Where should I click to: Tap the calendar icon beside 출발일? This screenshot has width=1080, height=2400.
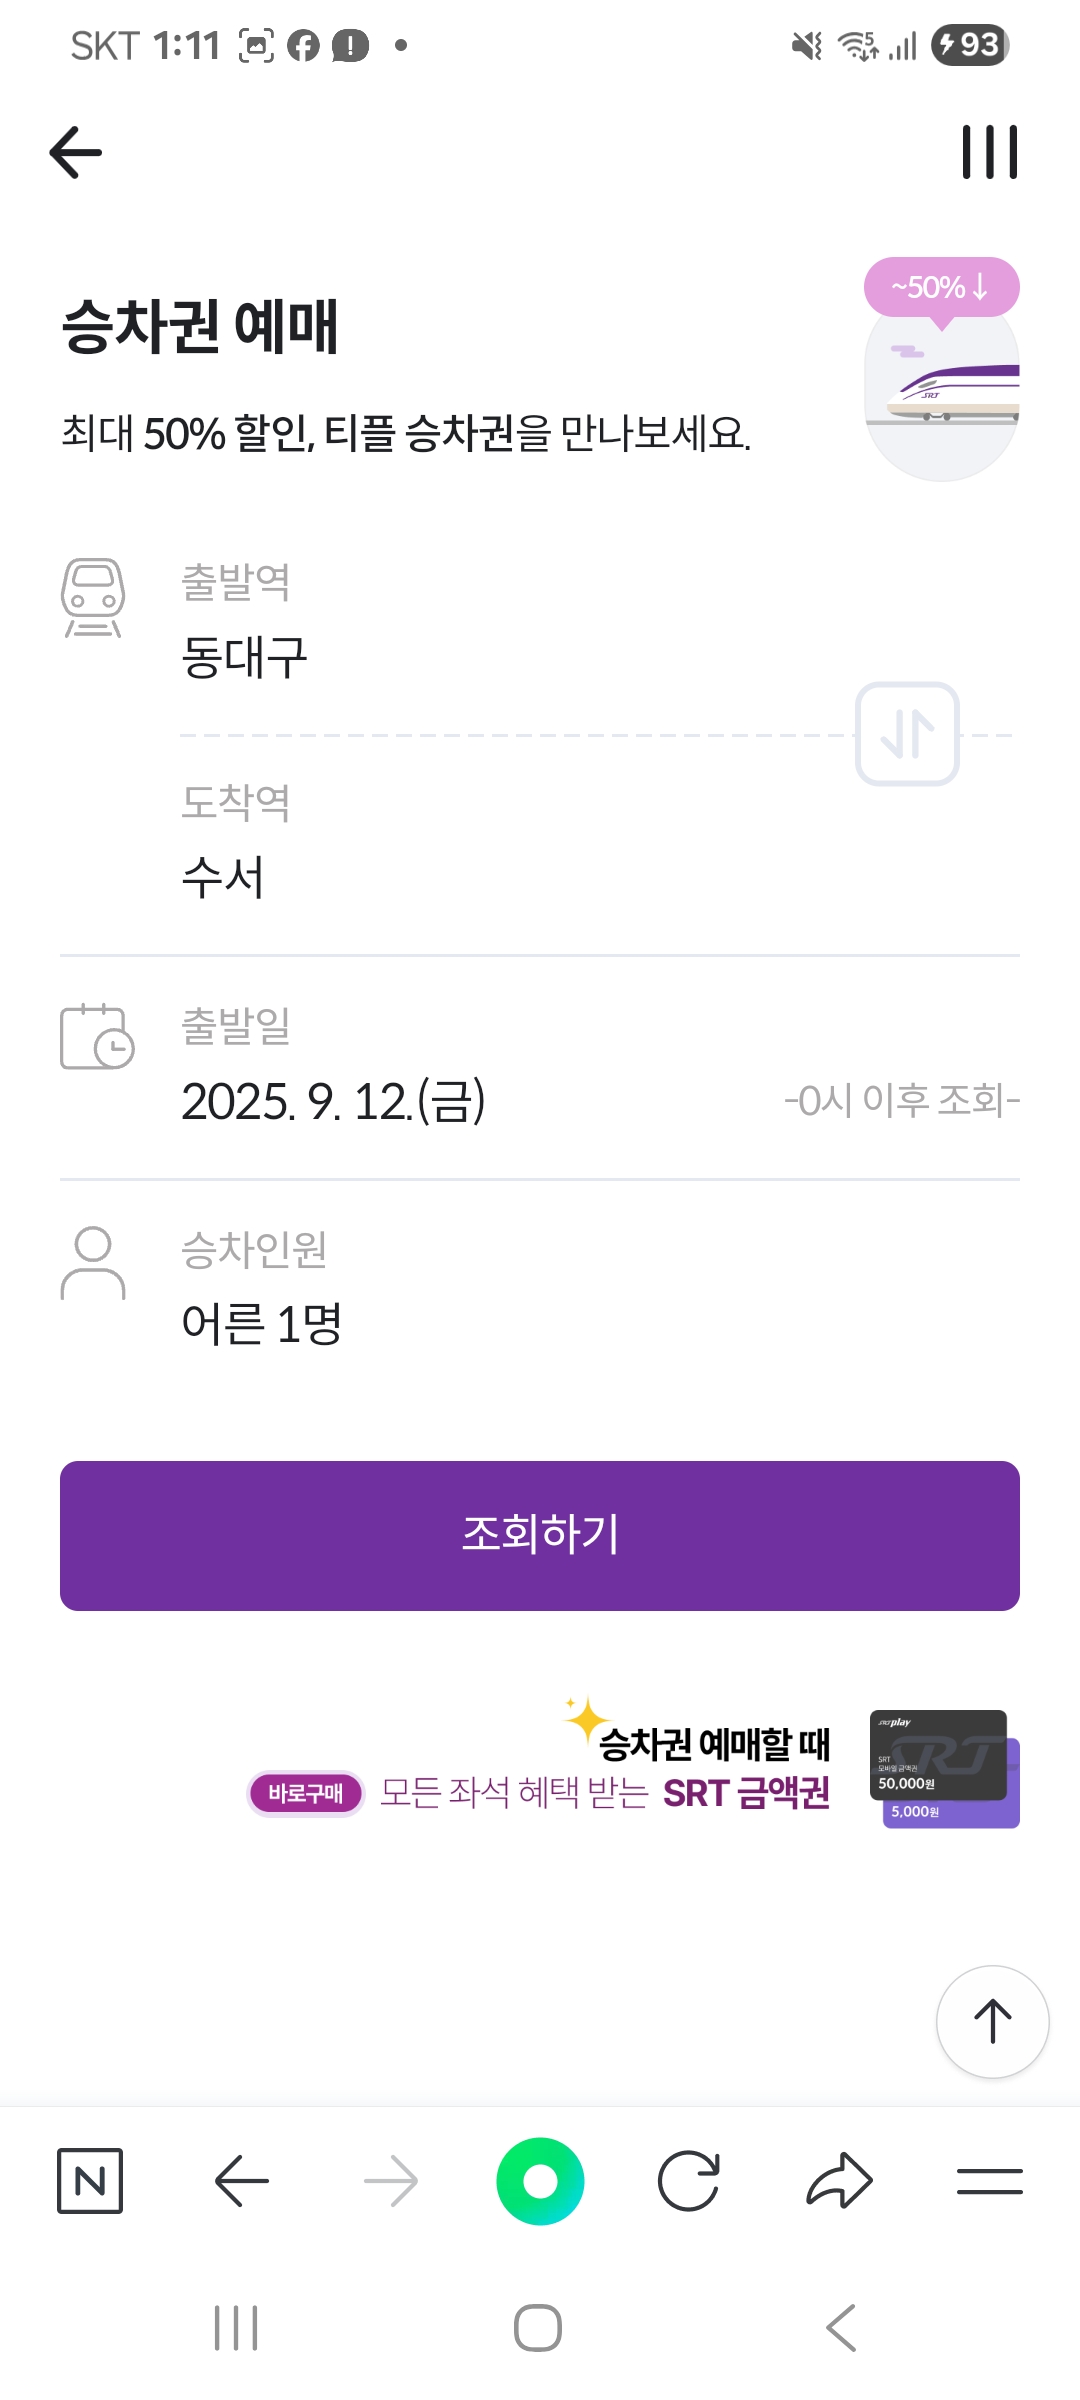tap(97, 1036)
